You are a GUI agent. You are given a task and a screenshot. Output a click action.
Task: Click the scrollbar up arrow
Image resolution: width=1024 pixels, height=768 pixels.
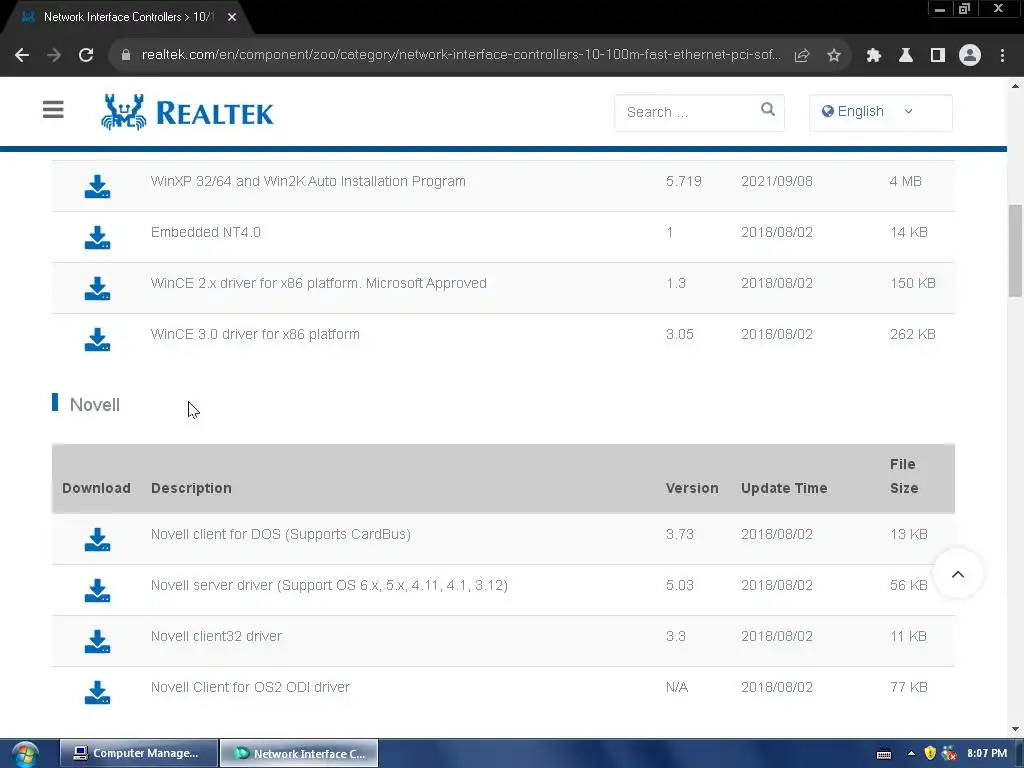pyautogui.click(x=1015, y=86)
